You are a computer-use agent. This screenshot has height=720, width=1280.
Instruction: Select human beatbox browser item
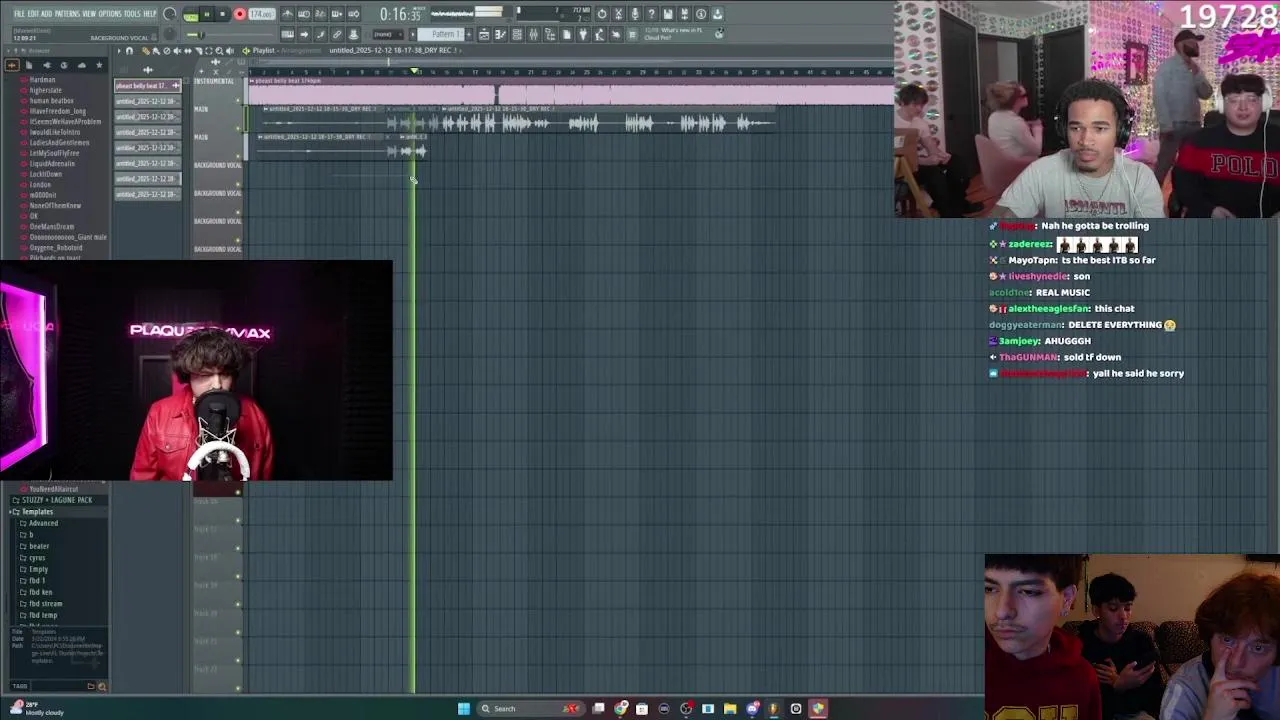[51, 101]
